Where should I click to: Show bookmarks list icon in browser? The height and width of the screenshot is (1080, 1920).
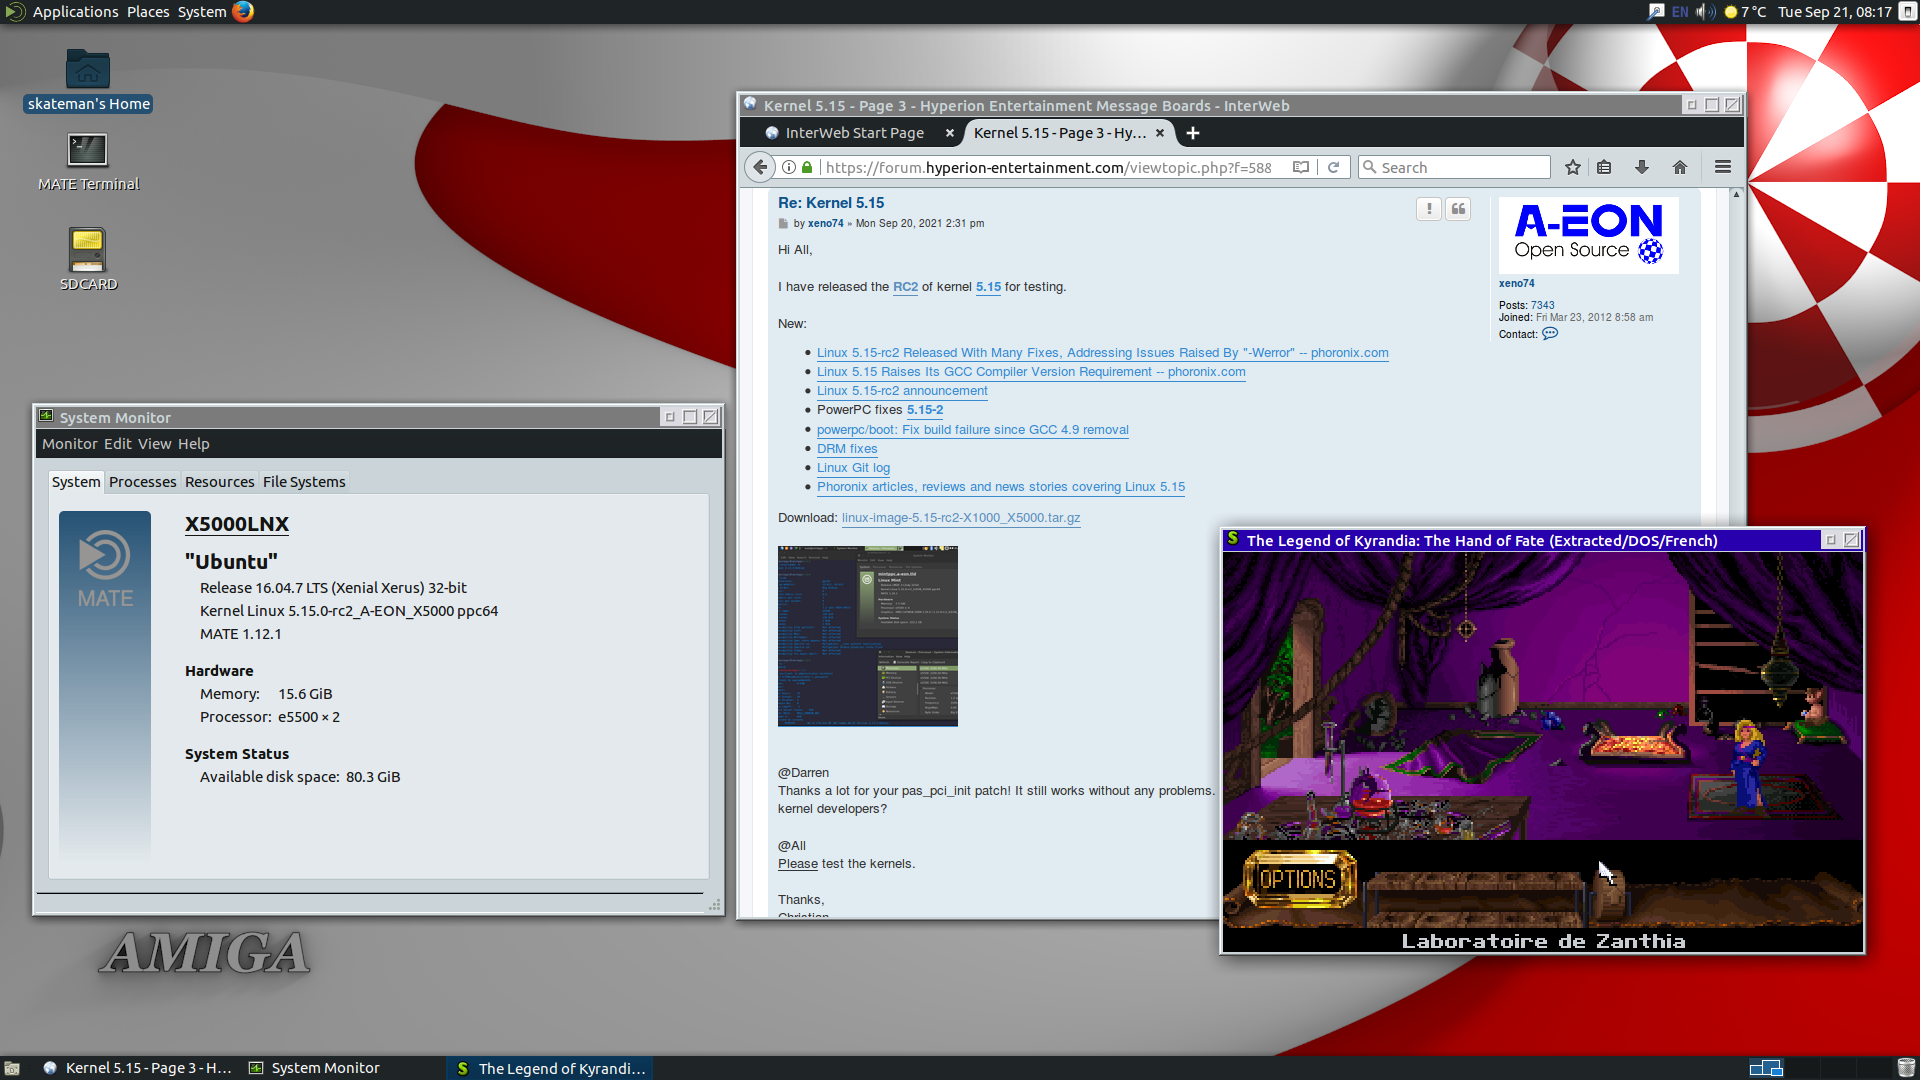click(x=1604, y=167)
